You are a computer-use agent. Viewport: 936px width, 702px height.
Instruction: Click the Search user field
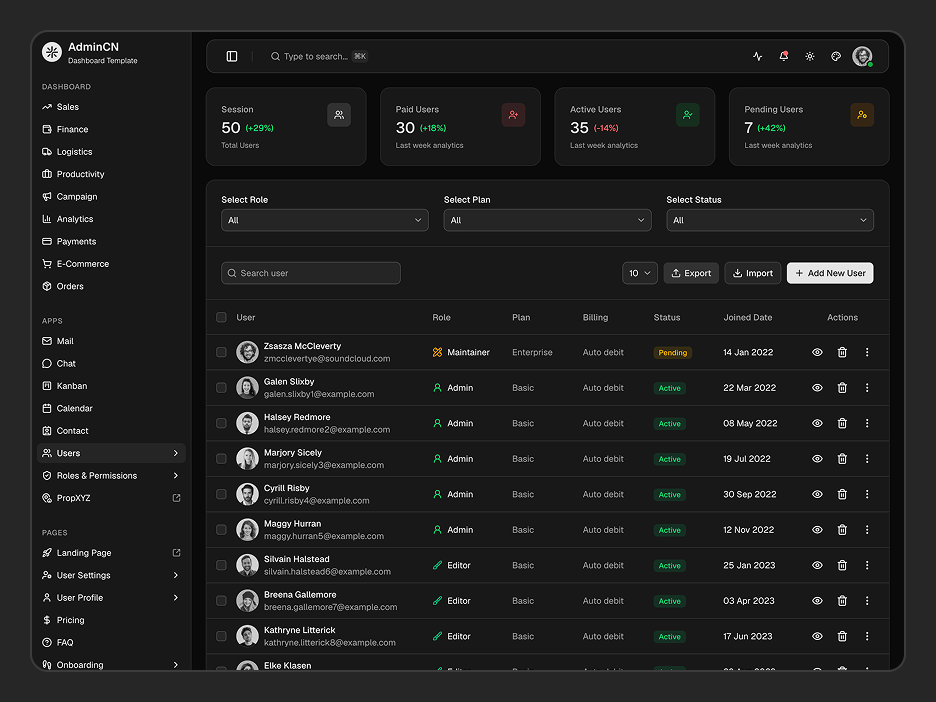coord(311,273)
